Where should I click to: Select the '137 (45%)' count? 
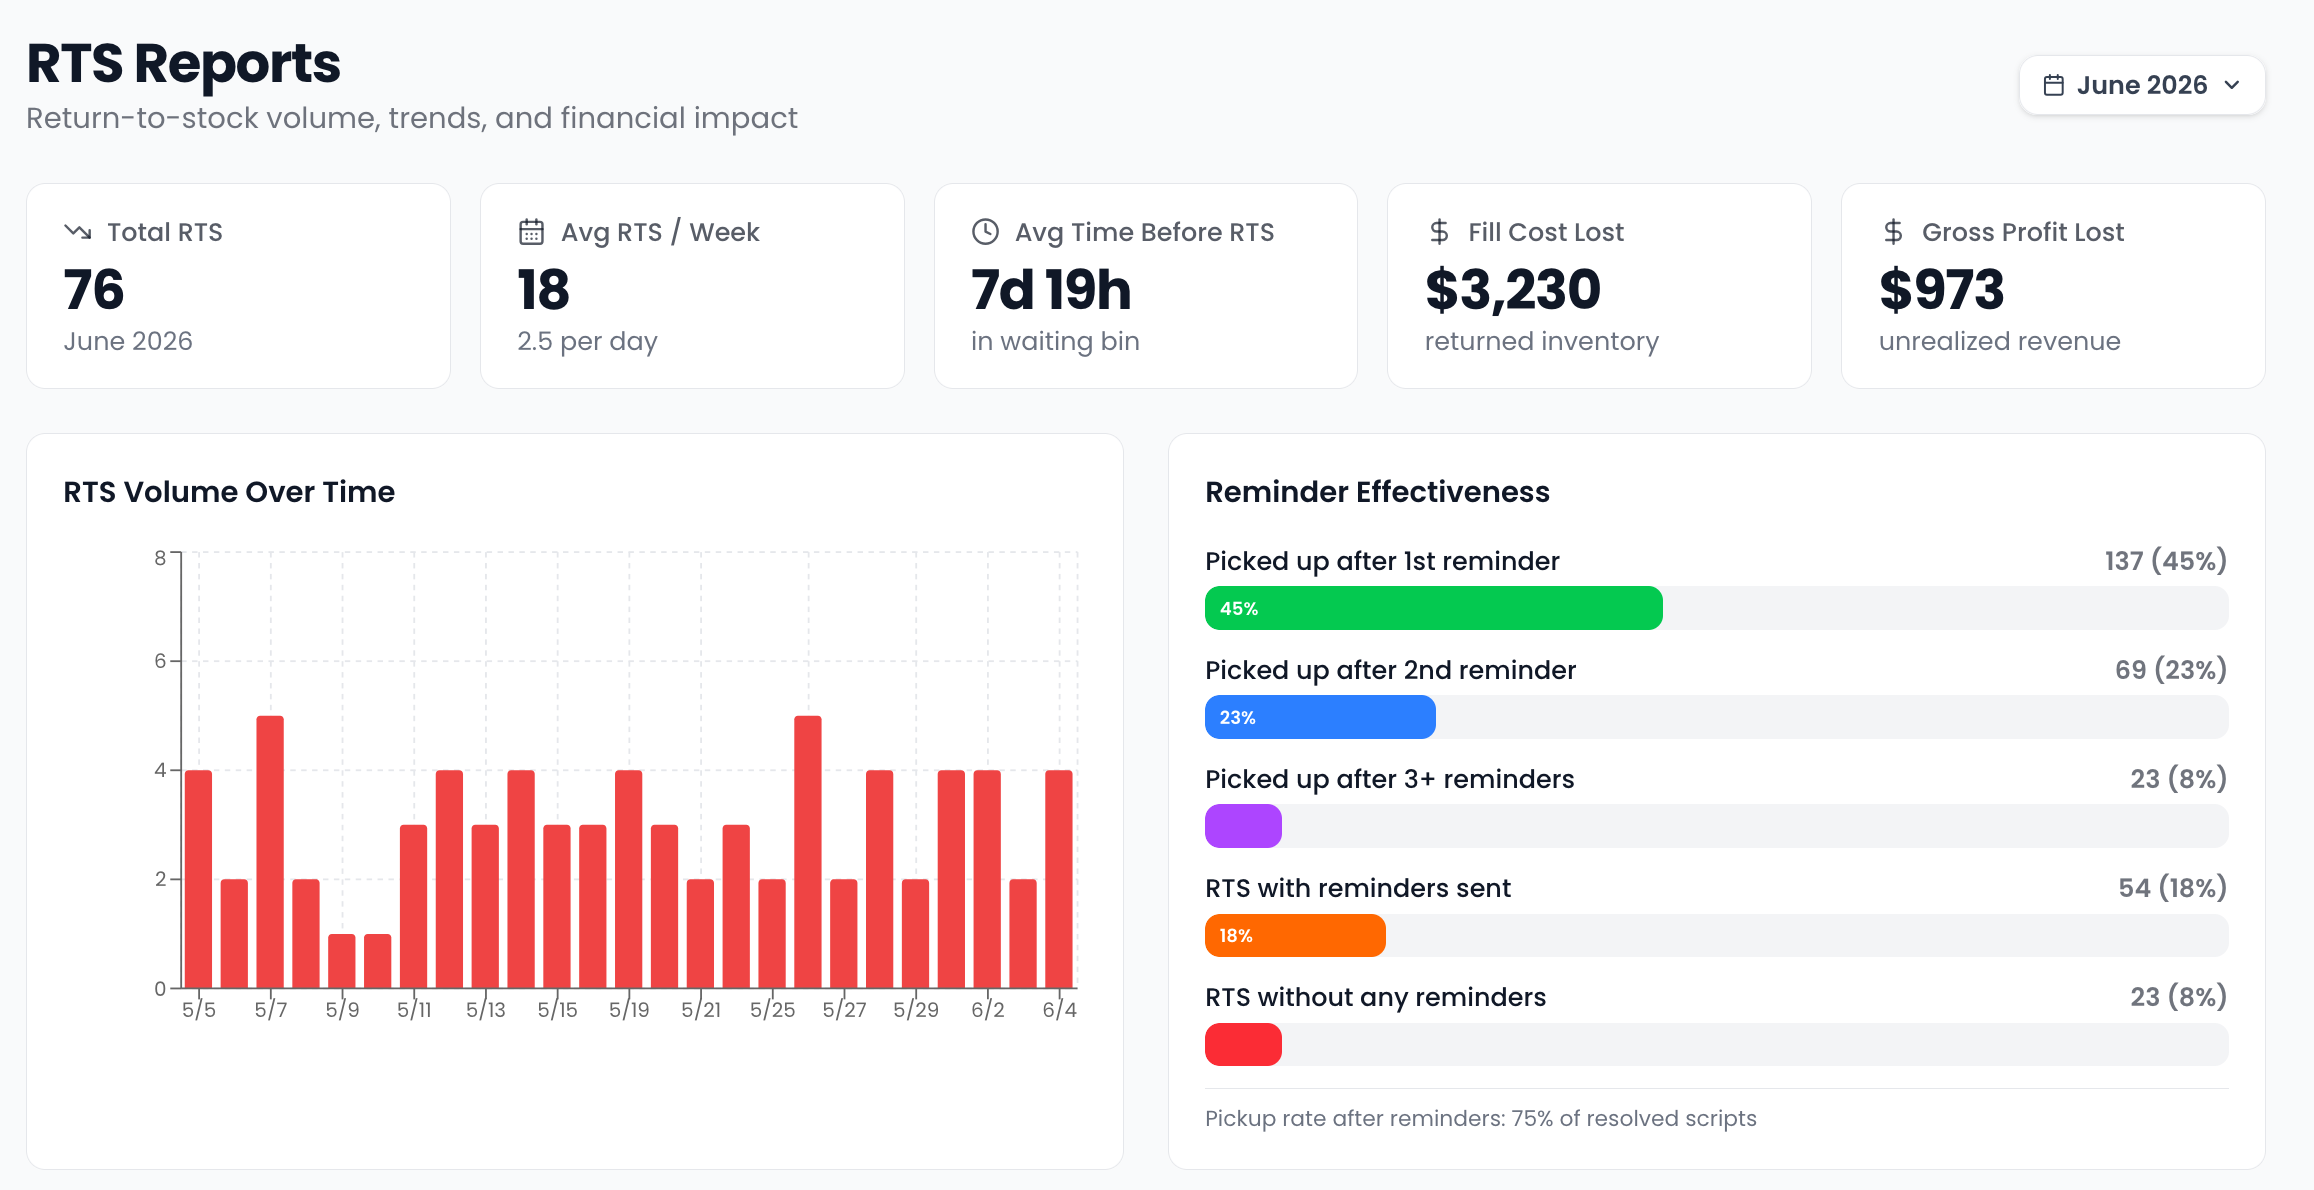2166,561
